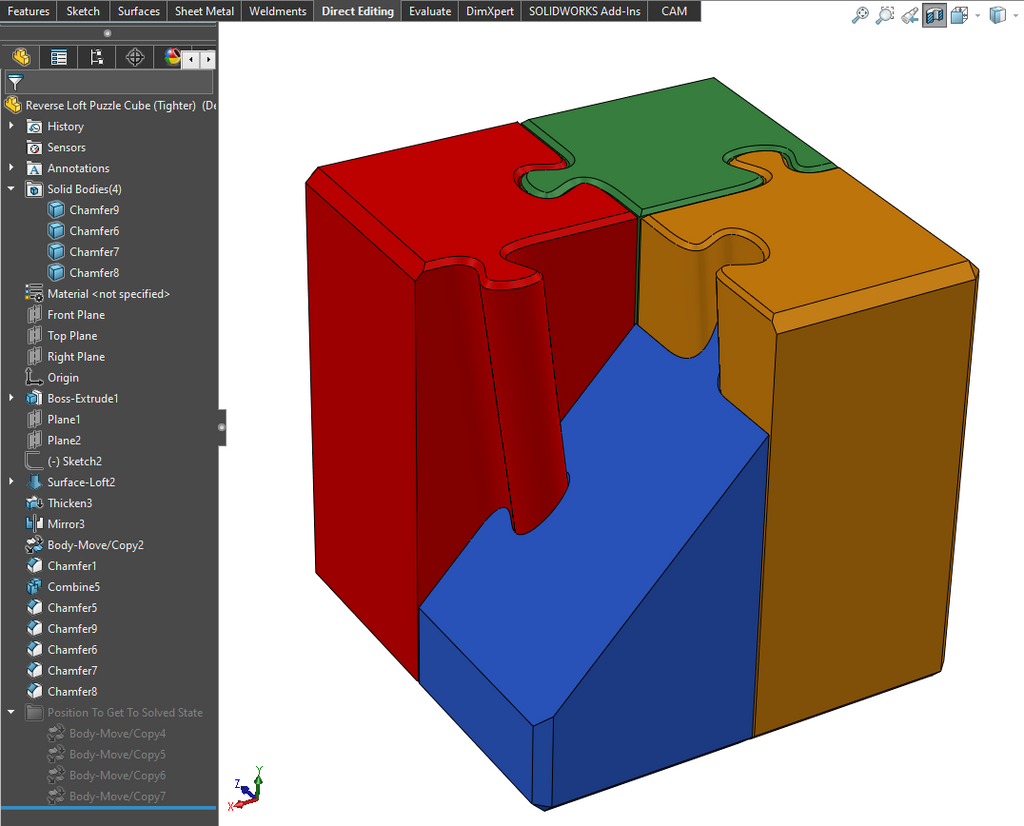Collapse Position To Get To Solved State folder
Viewport: 1024px width, 826px height.
click(11, 712)
